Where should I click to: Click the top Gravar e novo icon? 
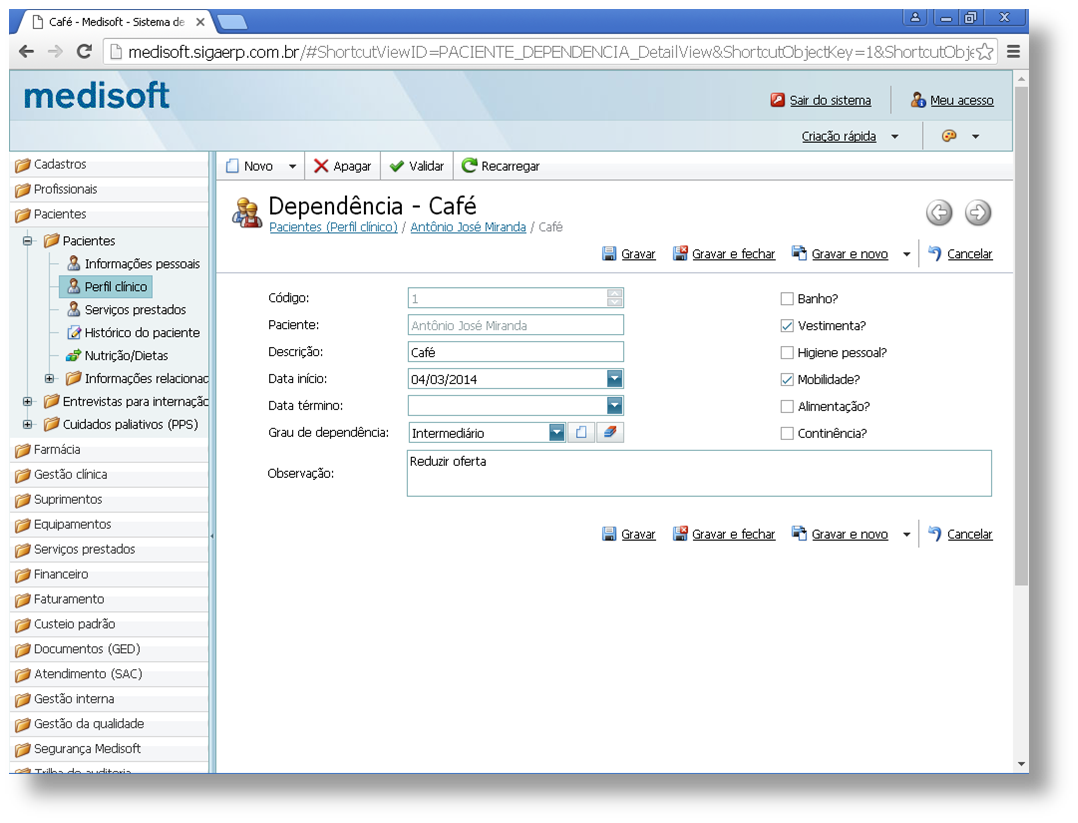coord(799,253)
